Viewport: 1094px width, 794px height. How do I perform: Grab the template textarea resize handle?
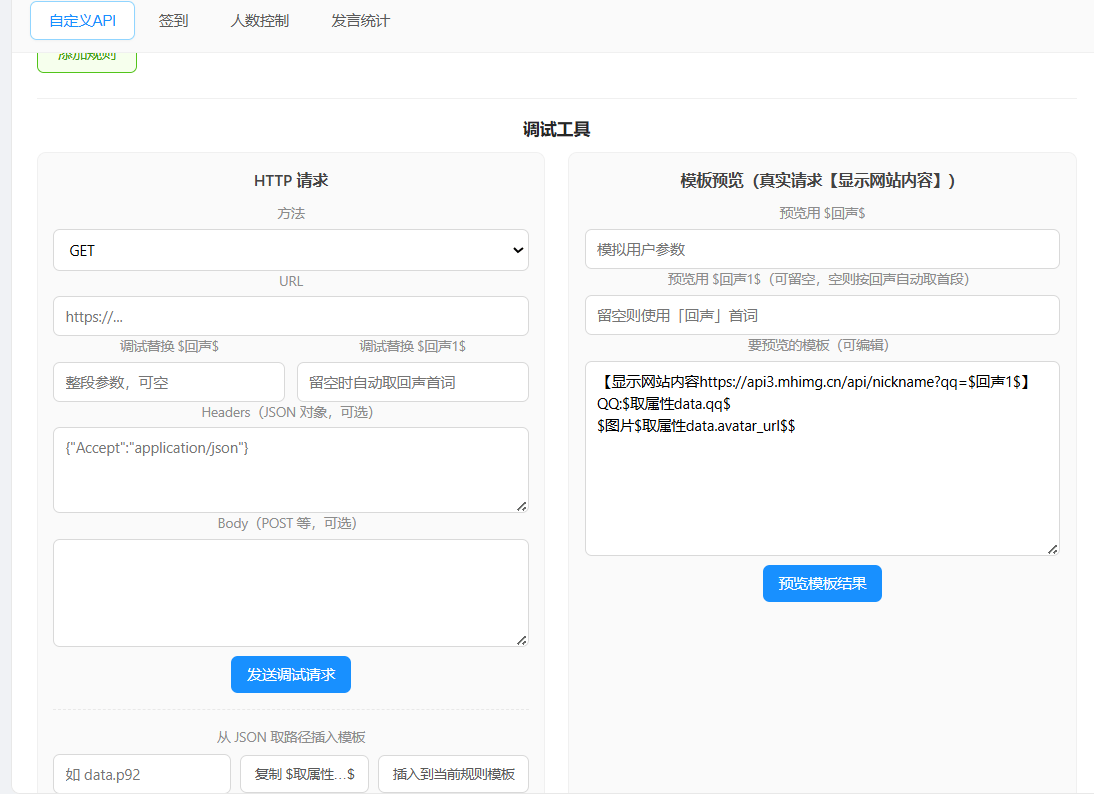pyautogui.click(x=1052, y=549)
